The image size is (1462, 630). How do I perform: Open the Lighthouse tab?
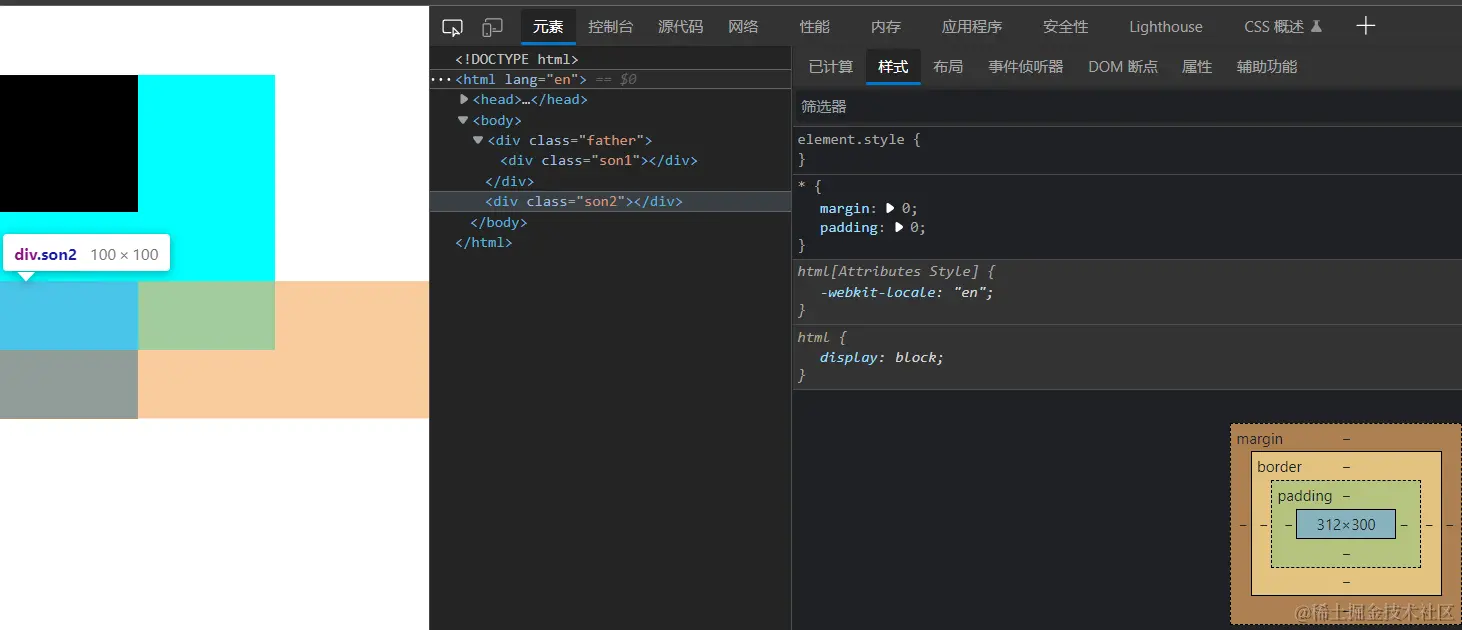click(1165, 27)
